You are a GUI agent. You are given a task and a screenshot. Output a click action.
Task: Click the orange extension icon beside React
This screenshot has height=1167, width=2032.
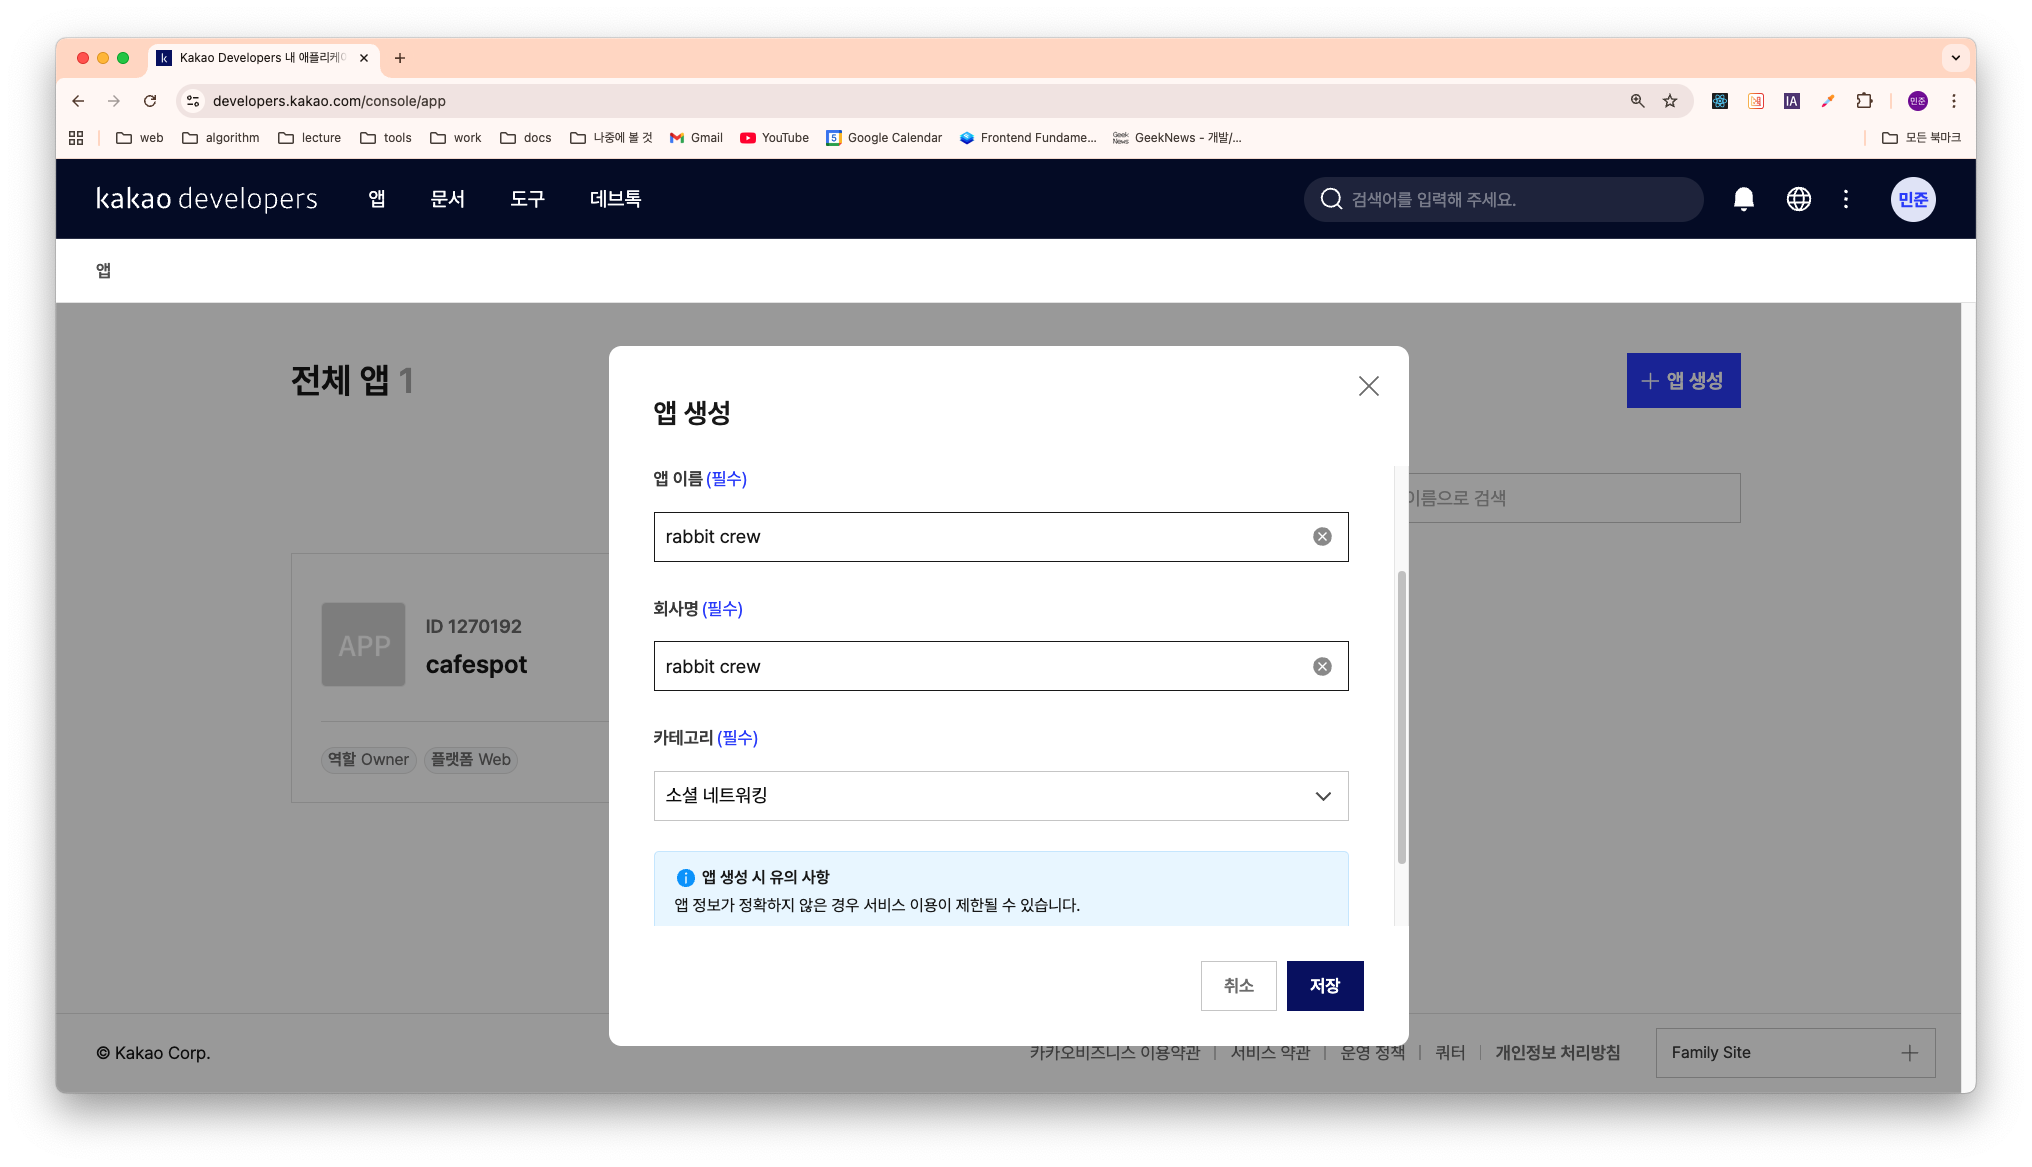(x=1756, y=101)
